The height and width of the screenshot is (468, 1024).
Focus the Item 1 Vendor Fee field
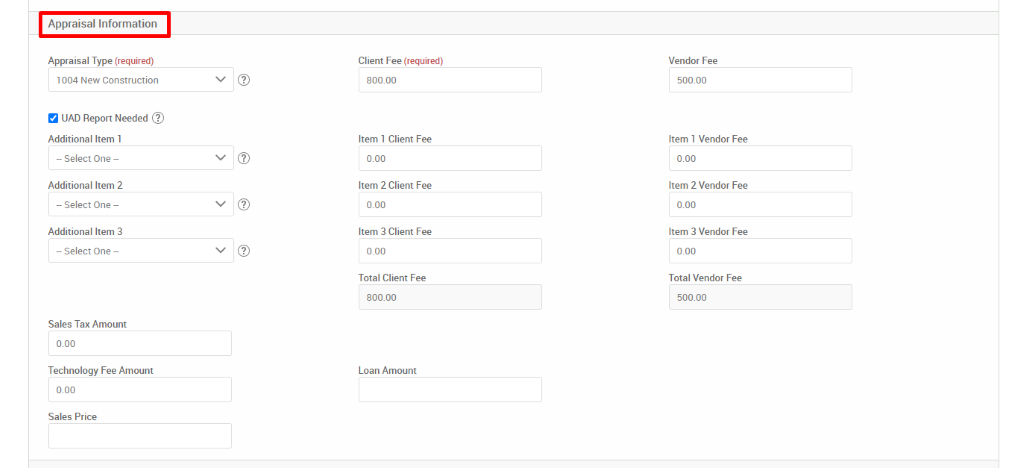point(760,158)
